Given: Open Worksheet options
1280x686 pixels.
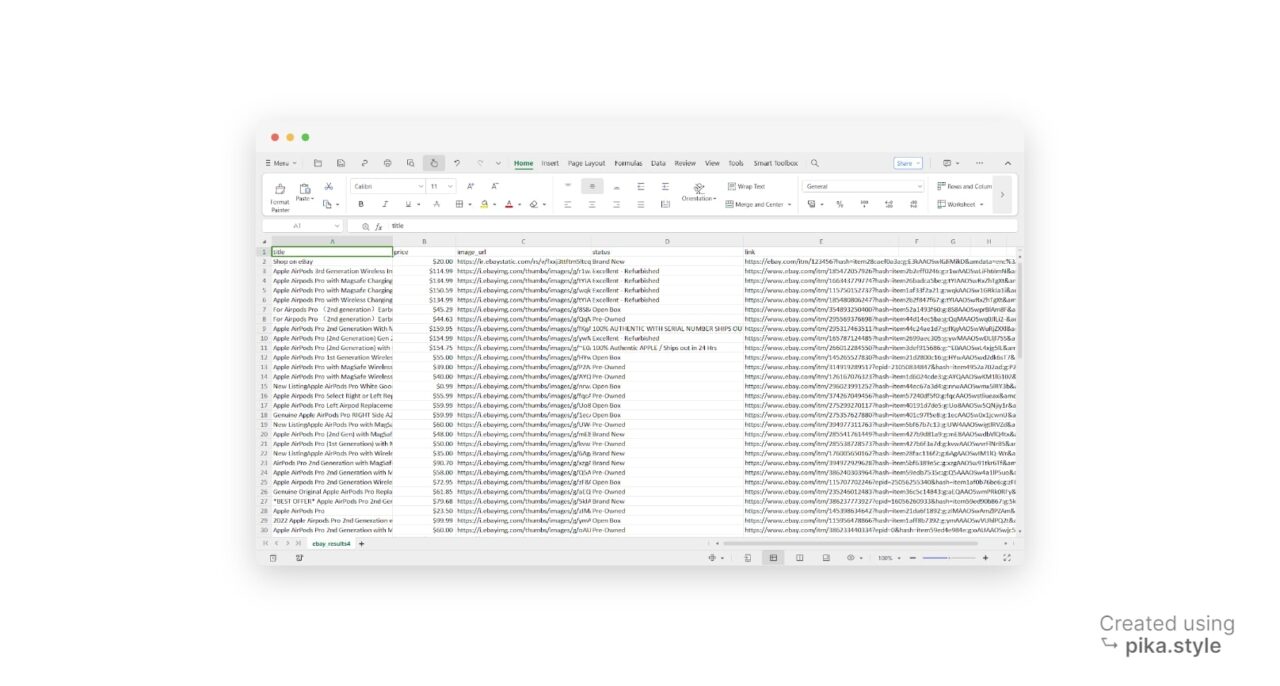Looking at the screenshot, I should (960, 204).
